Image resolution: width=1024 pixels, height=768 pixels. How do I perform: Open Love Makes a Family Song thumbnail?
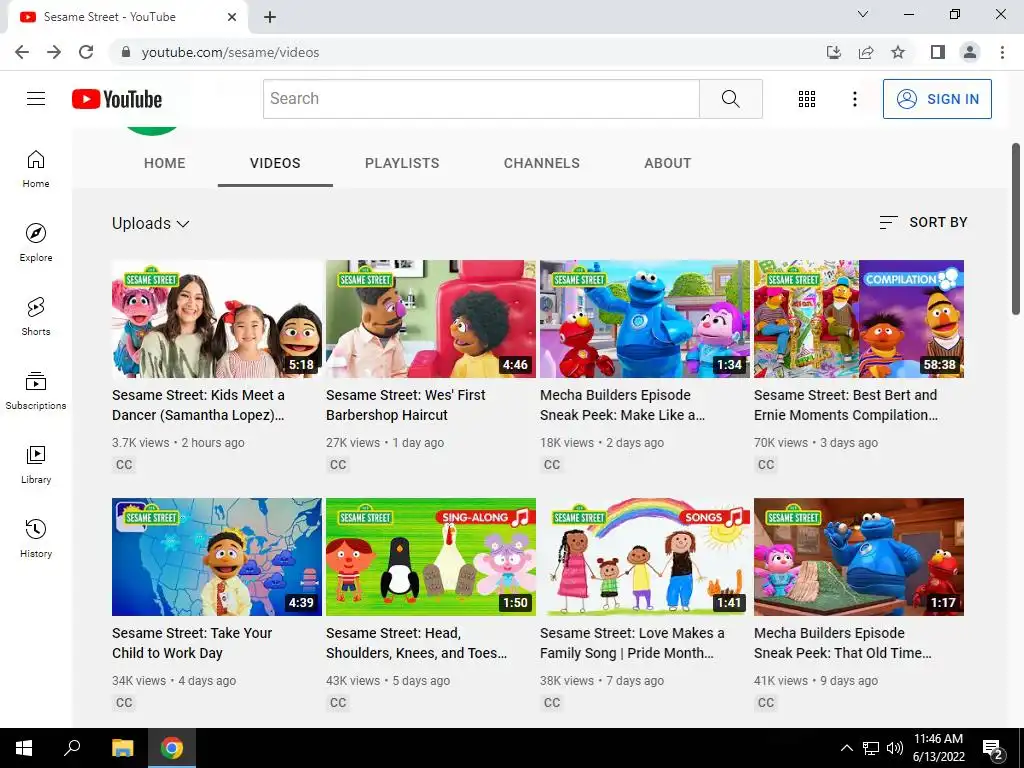tap(645, 557)
